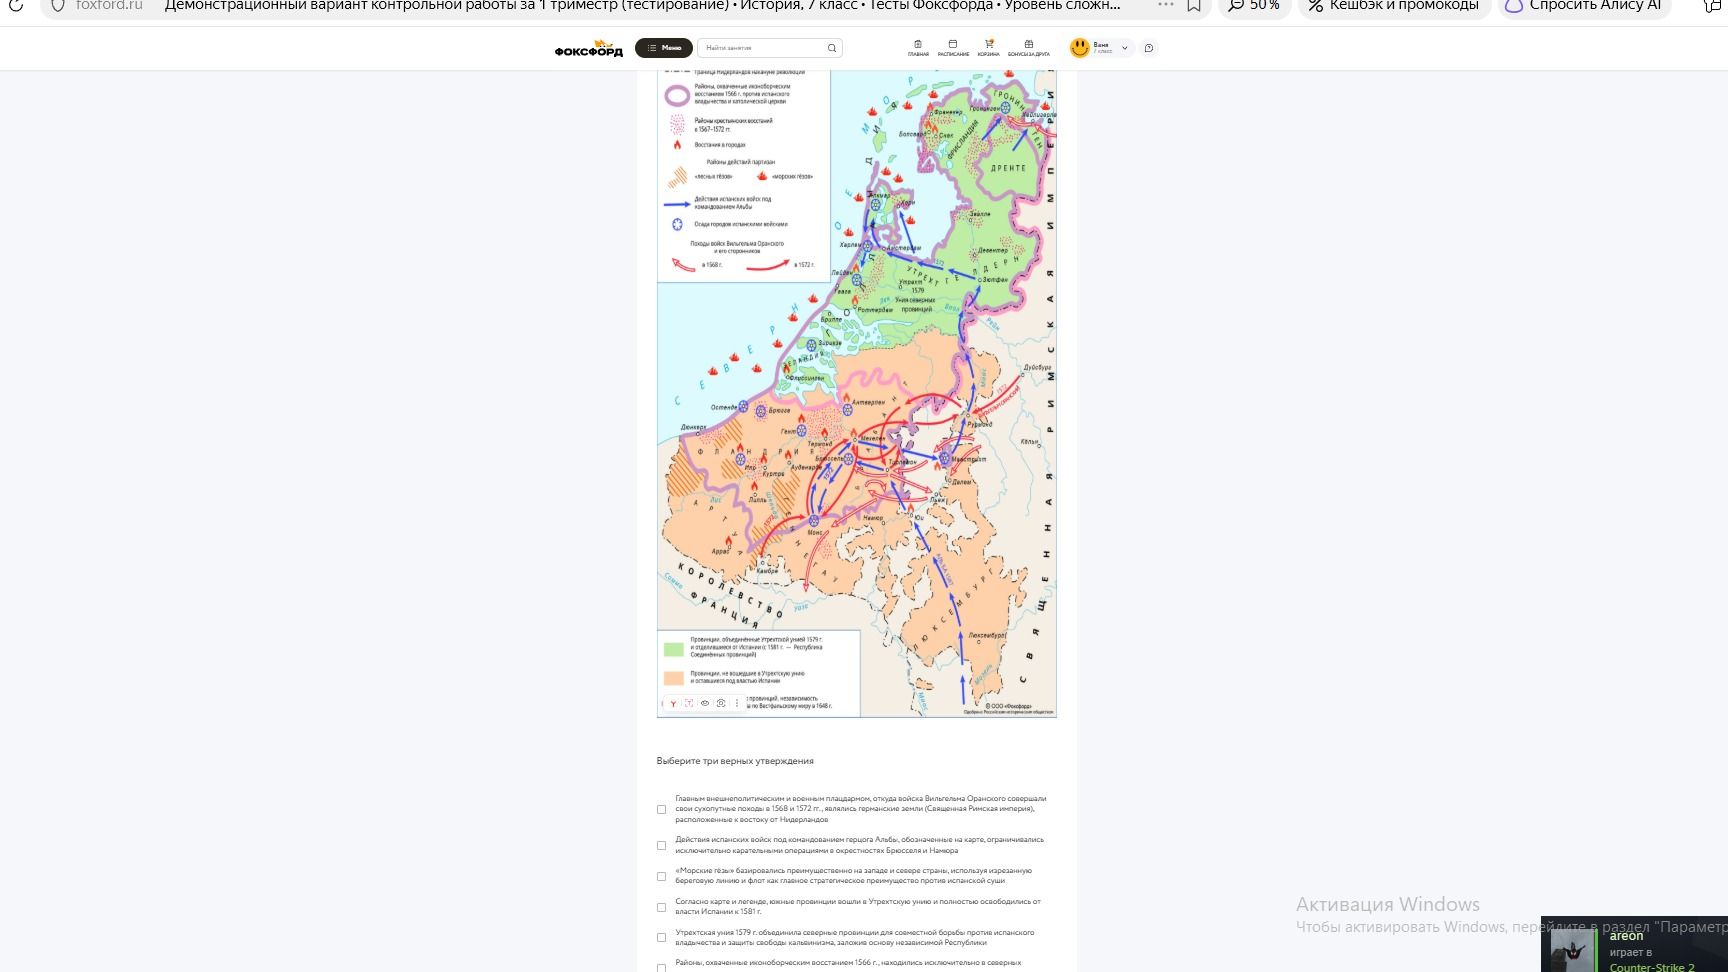Image resolution: width=1728 pixels, height=972 pixels.
Task: Go to Главная section
Action: point(918,48)
